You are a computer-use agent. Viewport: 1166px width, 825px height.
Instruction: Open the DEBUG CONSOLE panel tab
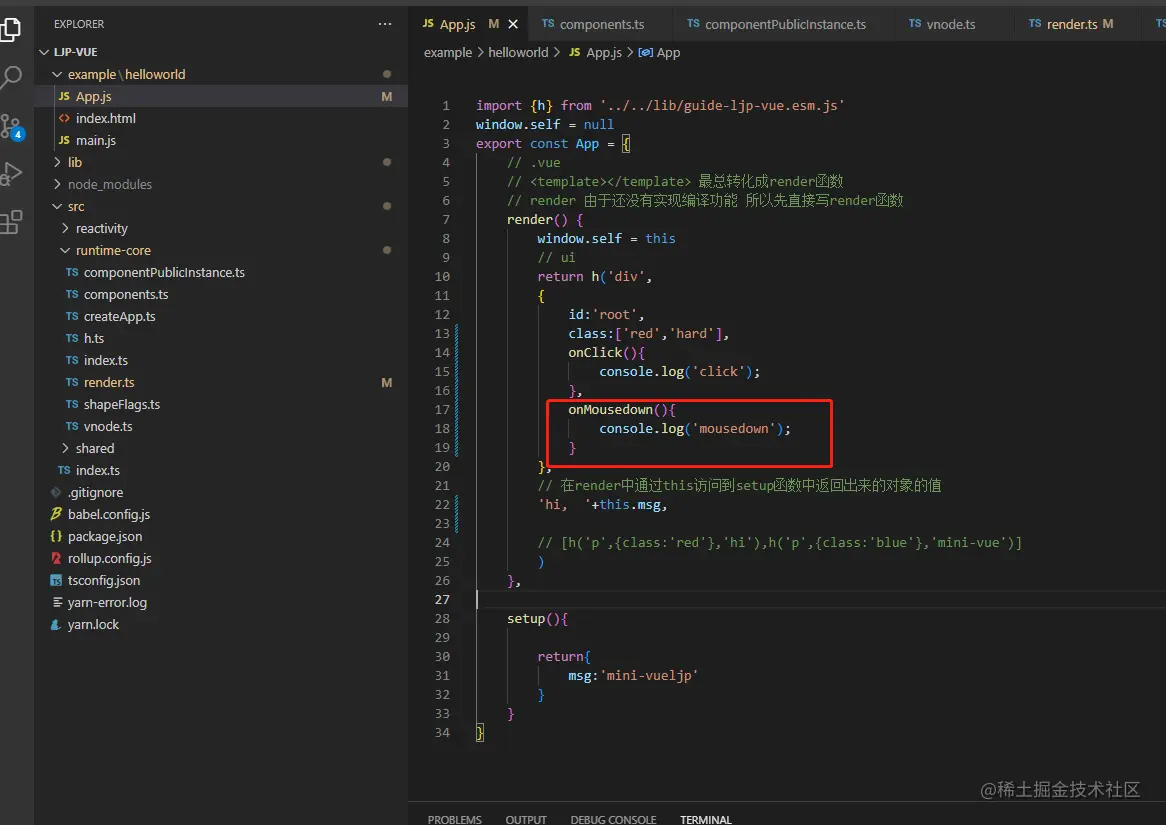(x=613, y=819)
